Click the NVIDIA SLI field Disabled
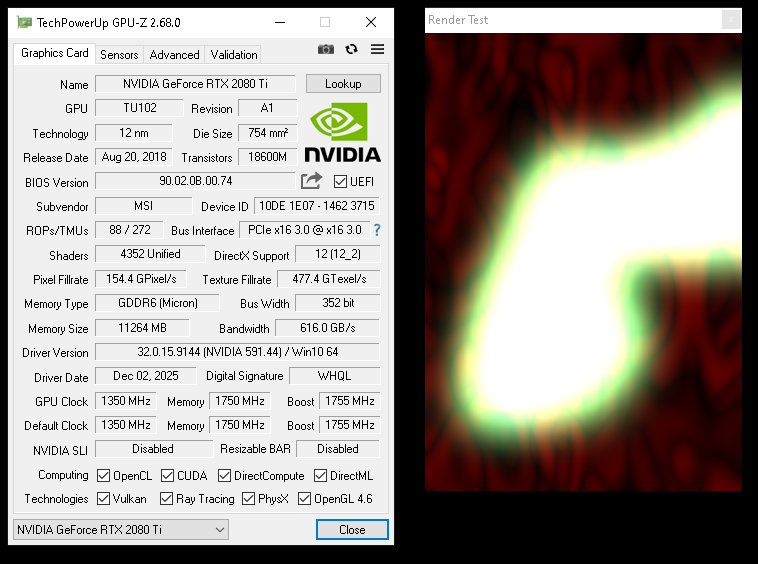Image resolution: width=758 pixels, height=564 pixels. [x=154, y=449]
